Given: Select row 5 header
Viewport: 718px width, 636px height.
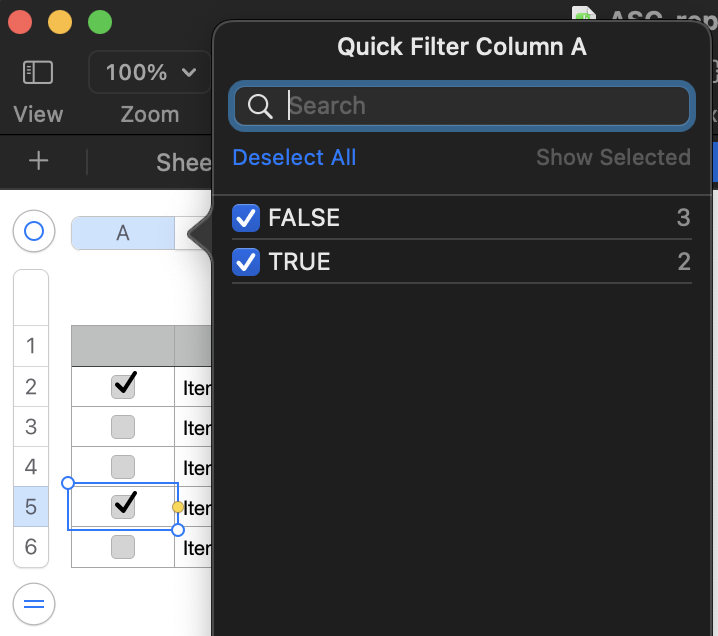Looking at the screenshot, I should (x=31, y=507).
